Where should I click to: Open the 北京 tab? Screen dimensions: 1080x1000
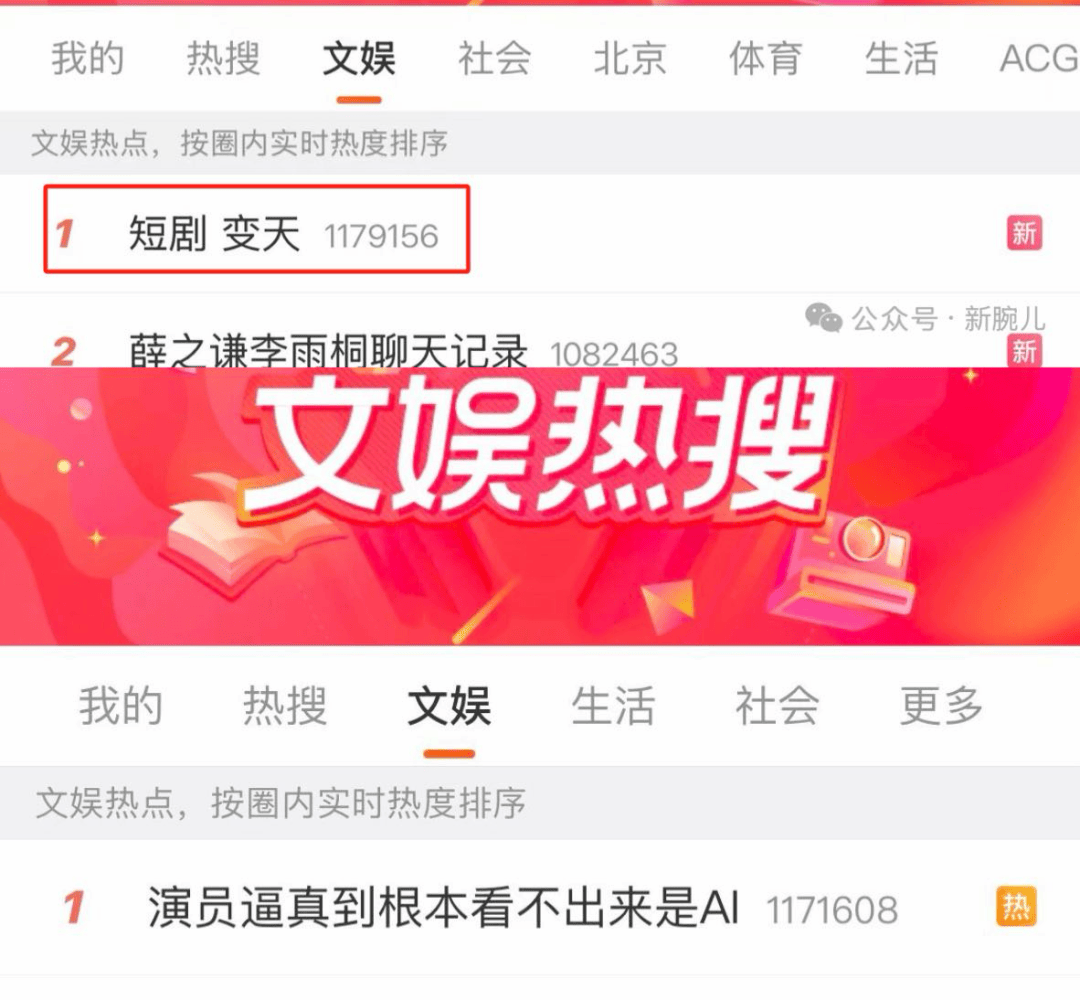630,58
